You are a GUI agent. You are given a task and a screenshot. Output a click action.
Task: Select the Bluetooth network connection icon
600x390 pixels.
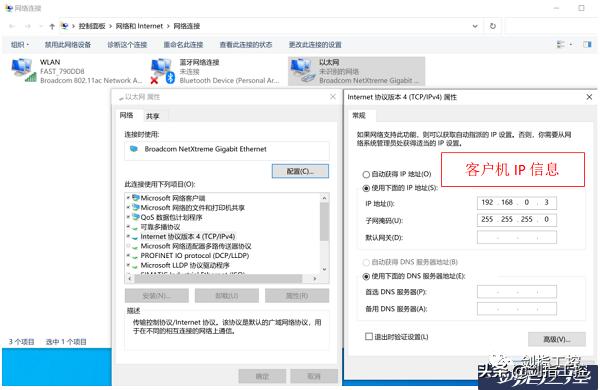point(163,71)
